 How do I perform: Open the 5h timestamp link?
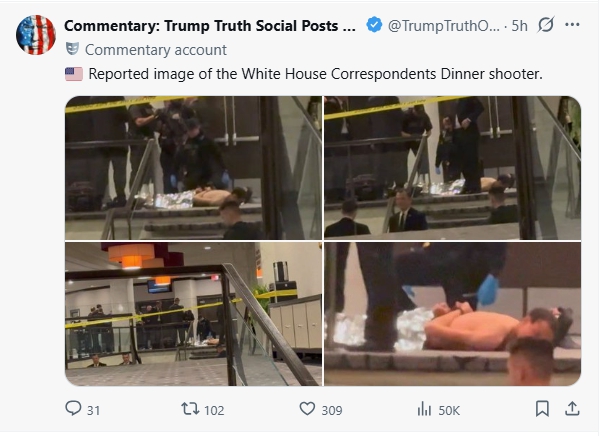click(519, 26)
